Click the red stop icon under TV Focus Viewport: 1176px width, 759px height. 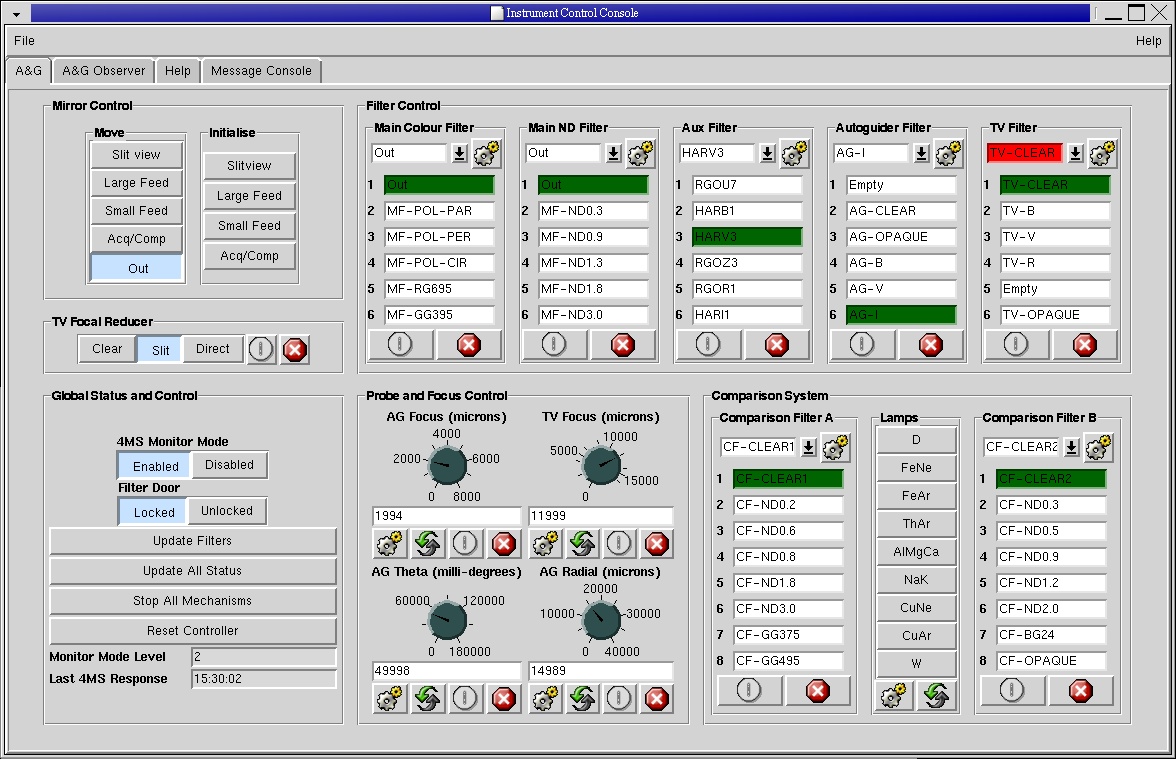click(657, 544)
